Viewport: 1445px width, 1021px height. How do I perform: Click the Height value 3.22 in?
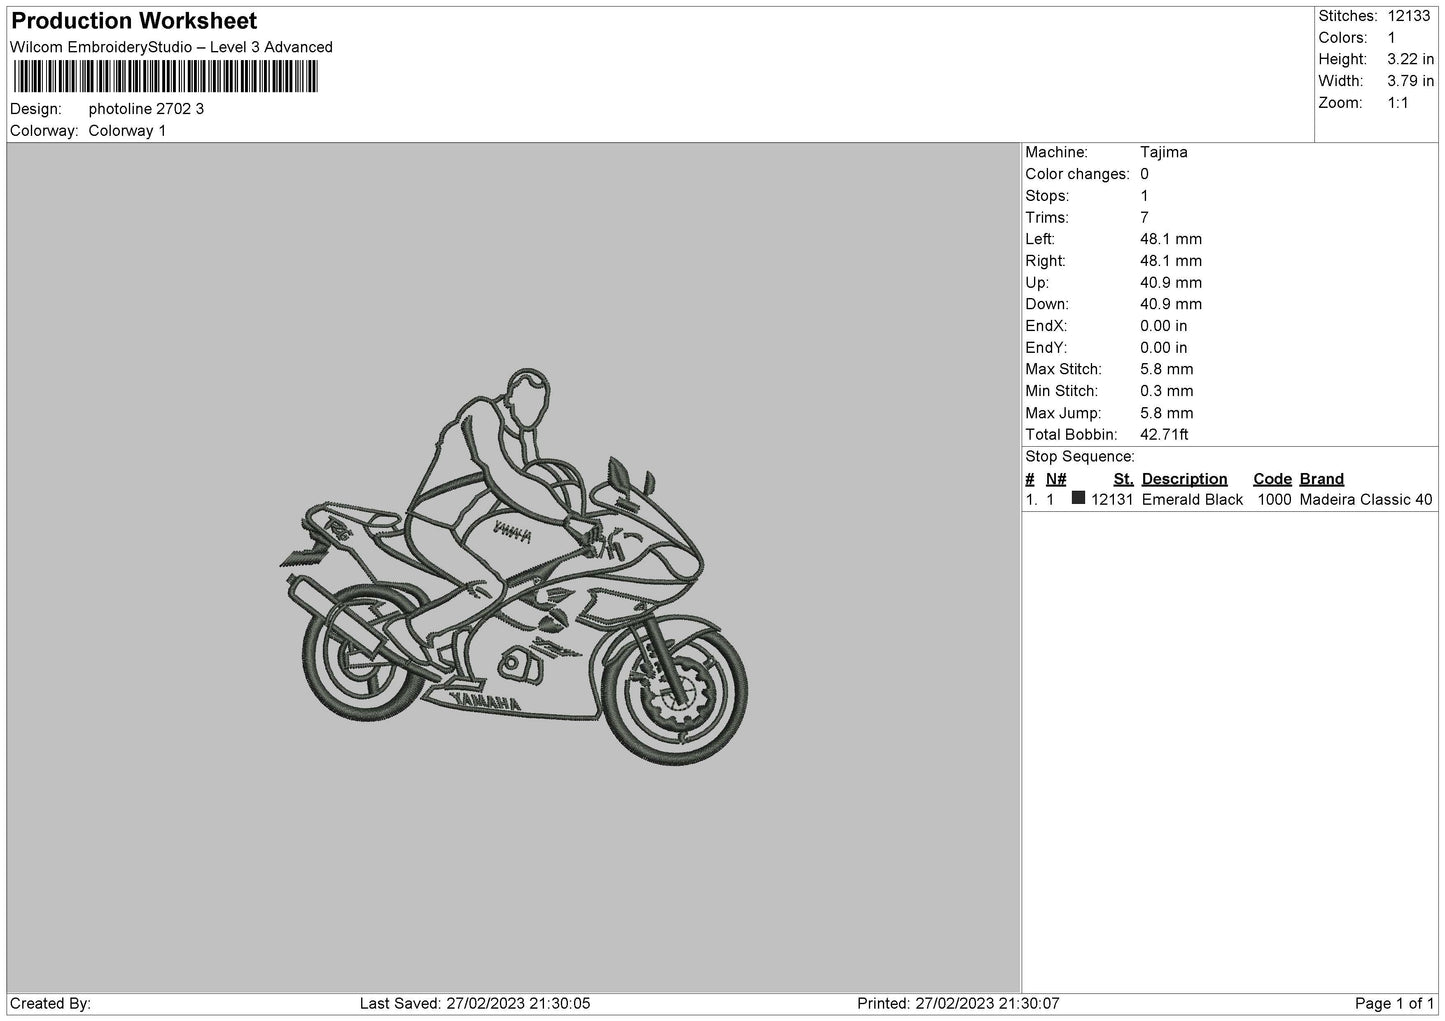coord(1410,60)
